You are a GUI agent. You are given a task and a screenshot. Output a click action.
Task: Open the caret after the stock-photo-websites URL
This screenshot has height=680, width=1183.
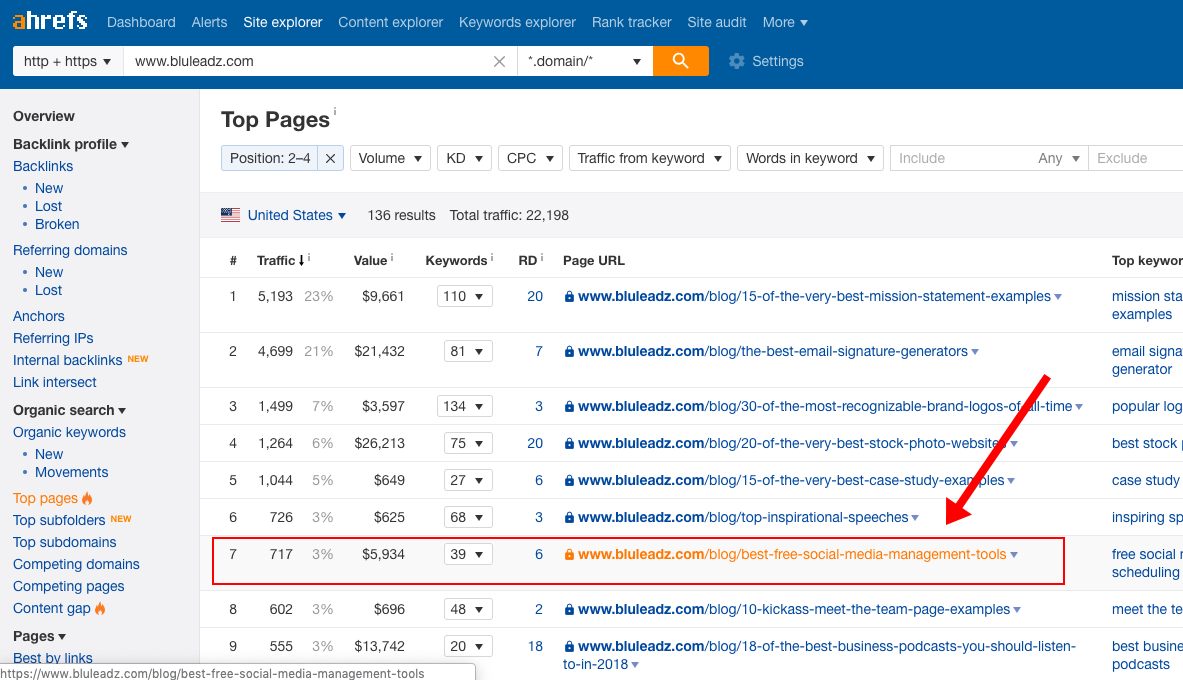pyautogui.click(x=1014, y=445)
